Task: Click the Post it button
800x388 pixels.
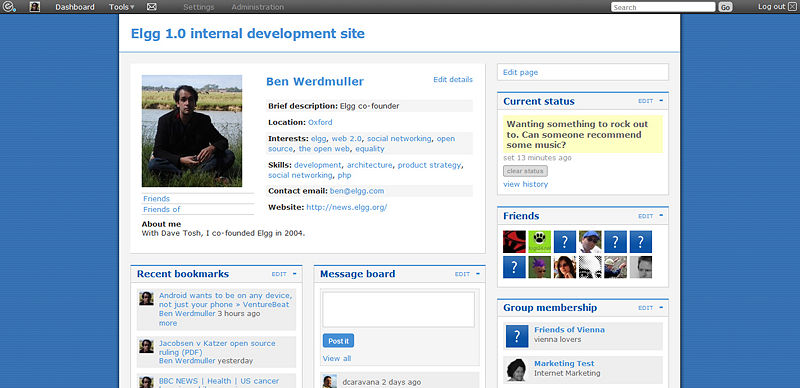Action: (x=338, y=341)
